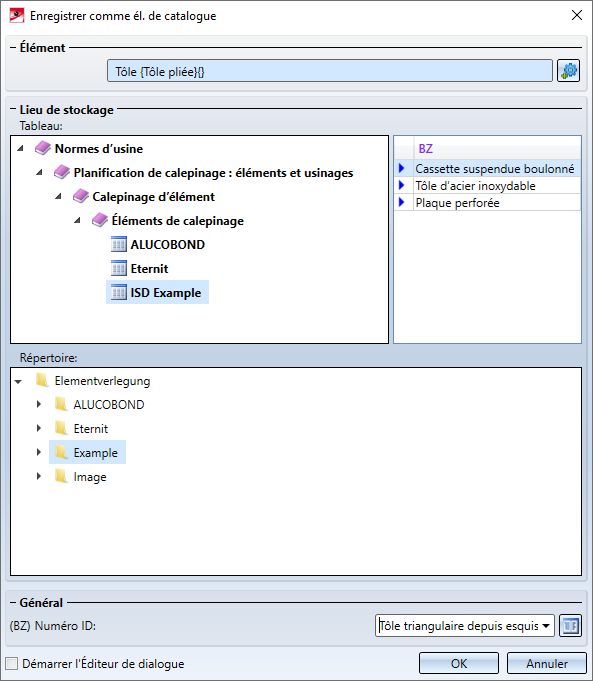
Task: Select Éléments de calepinage tree label
Action: (x=177, y=221)
